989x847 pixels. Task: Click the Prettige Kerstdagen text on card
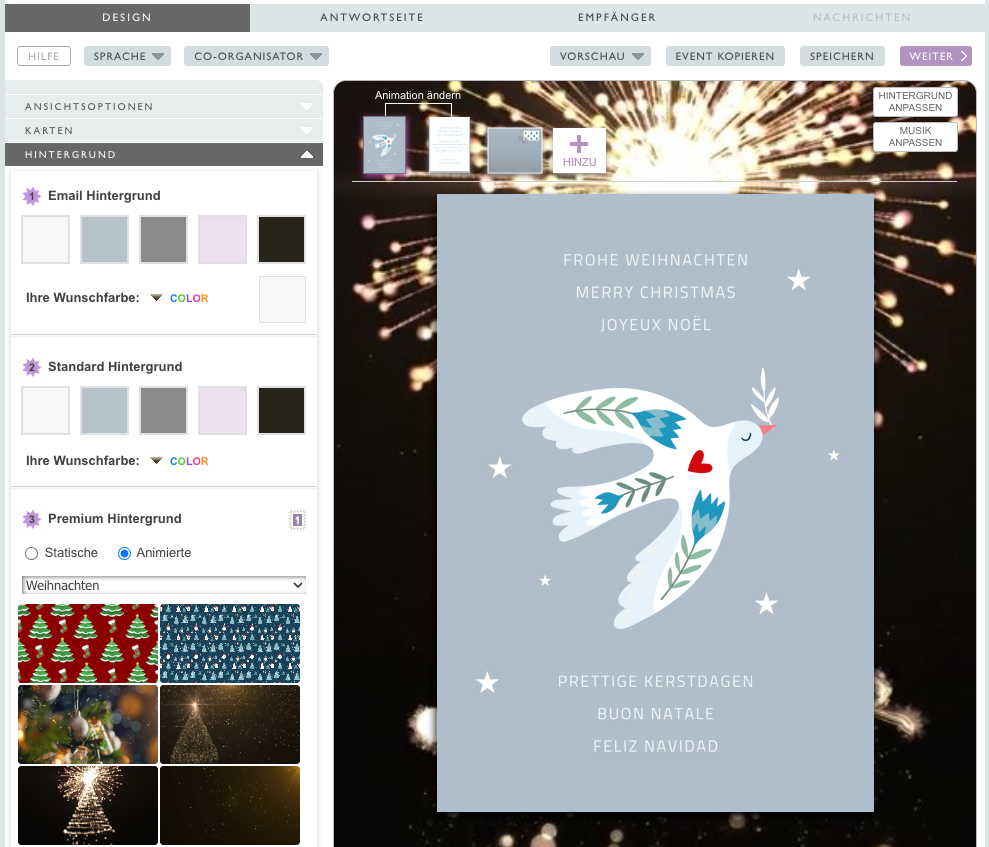tap(655, 681)
